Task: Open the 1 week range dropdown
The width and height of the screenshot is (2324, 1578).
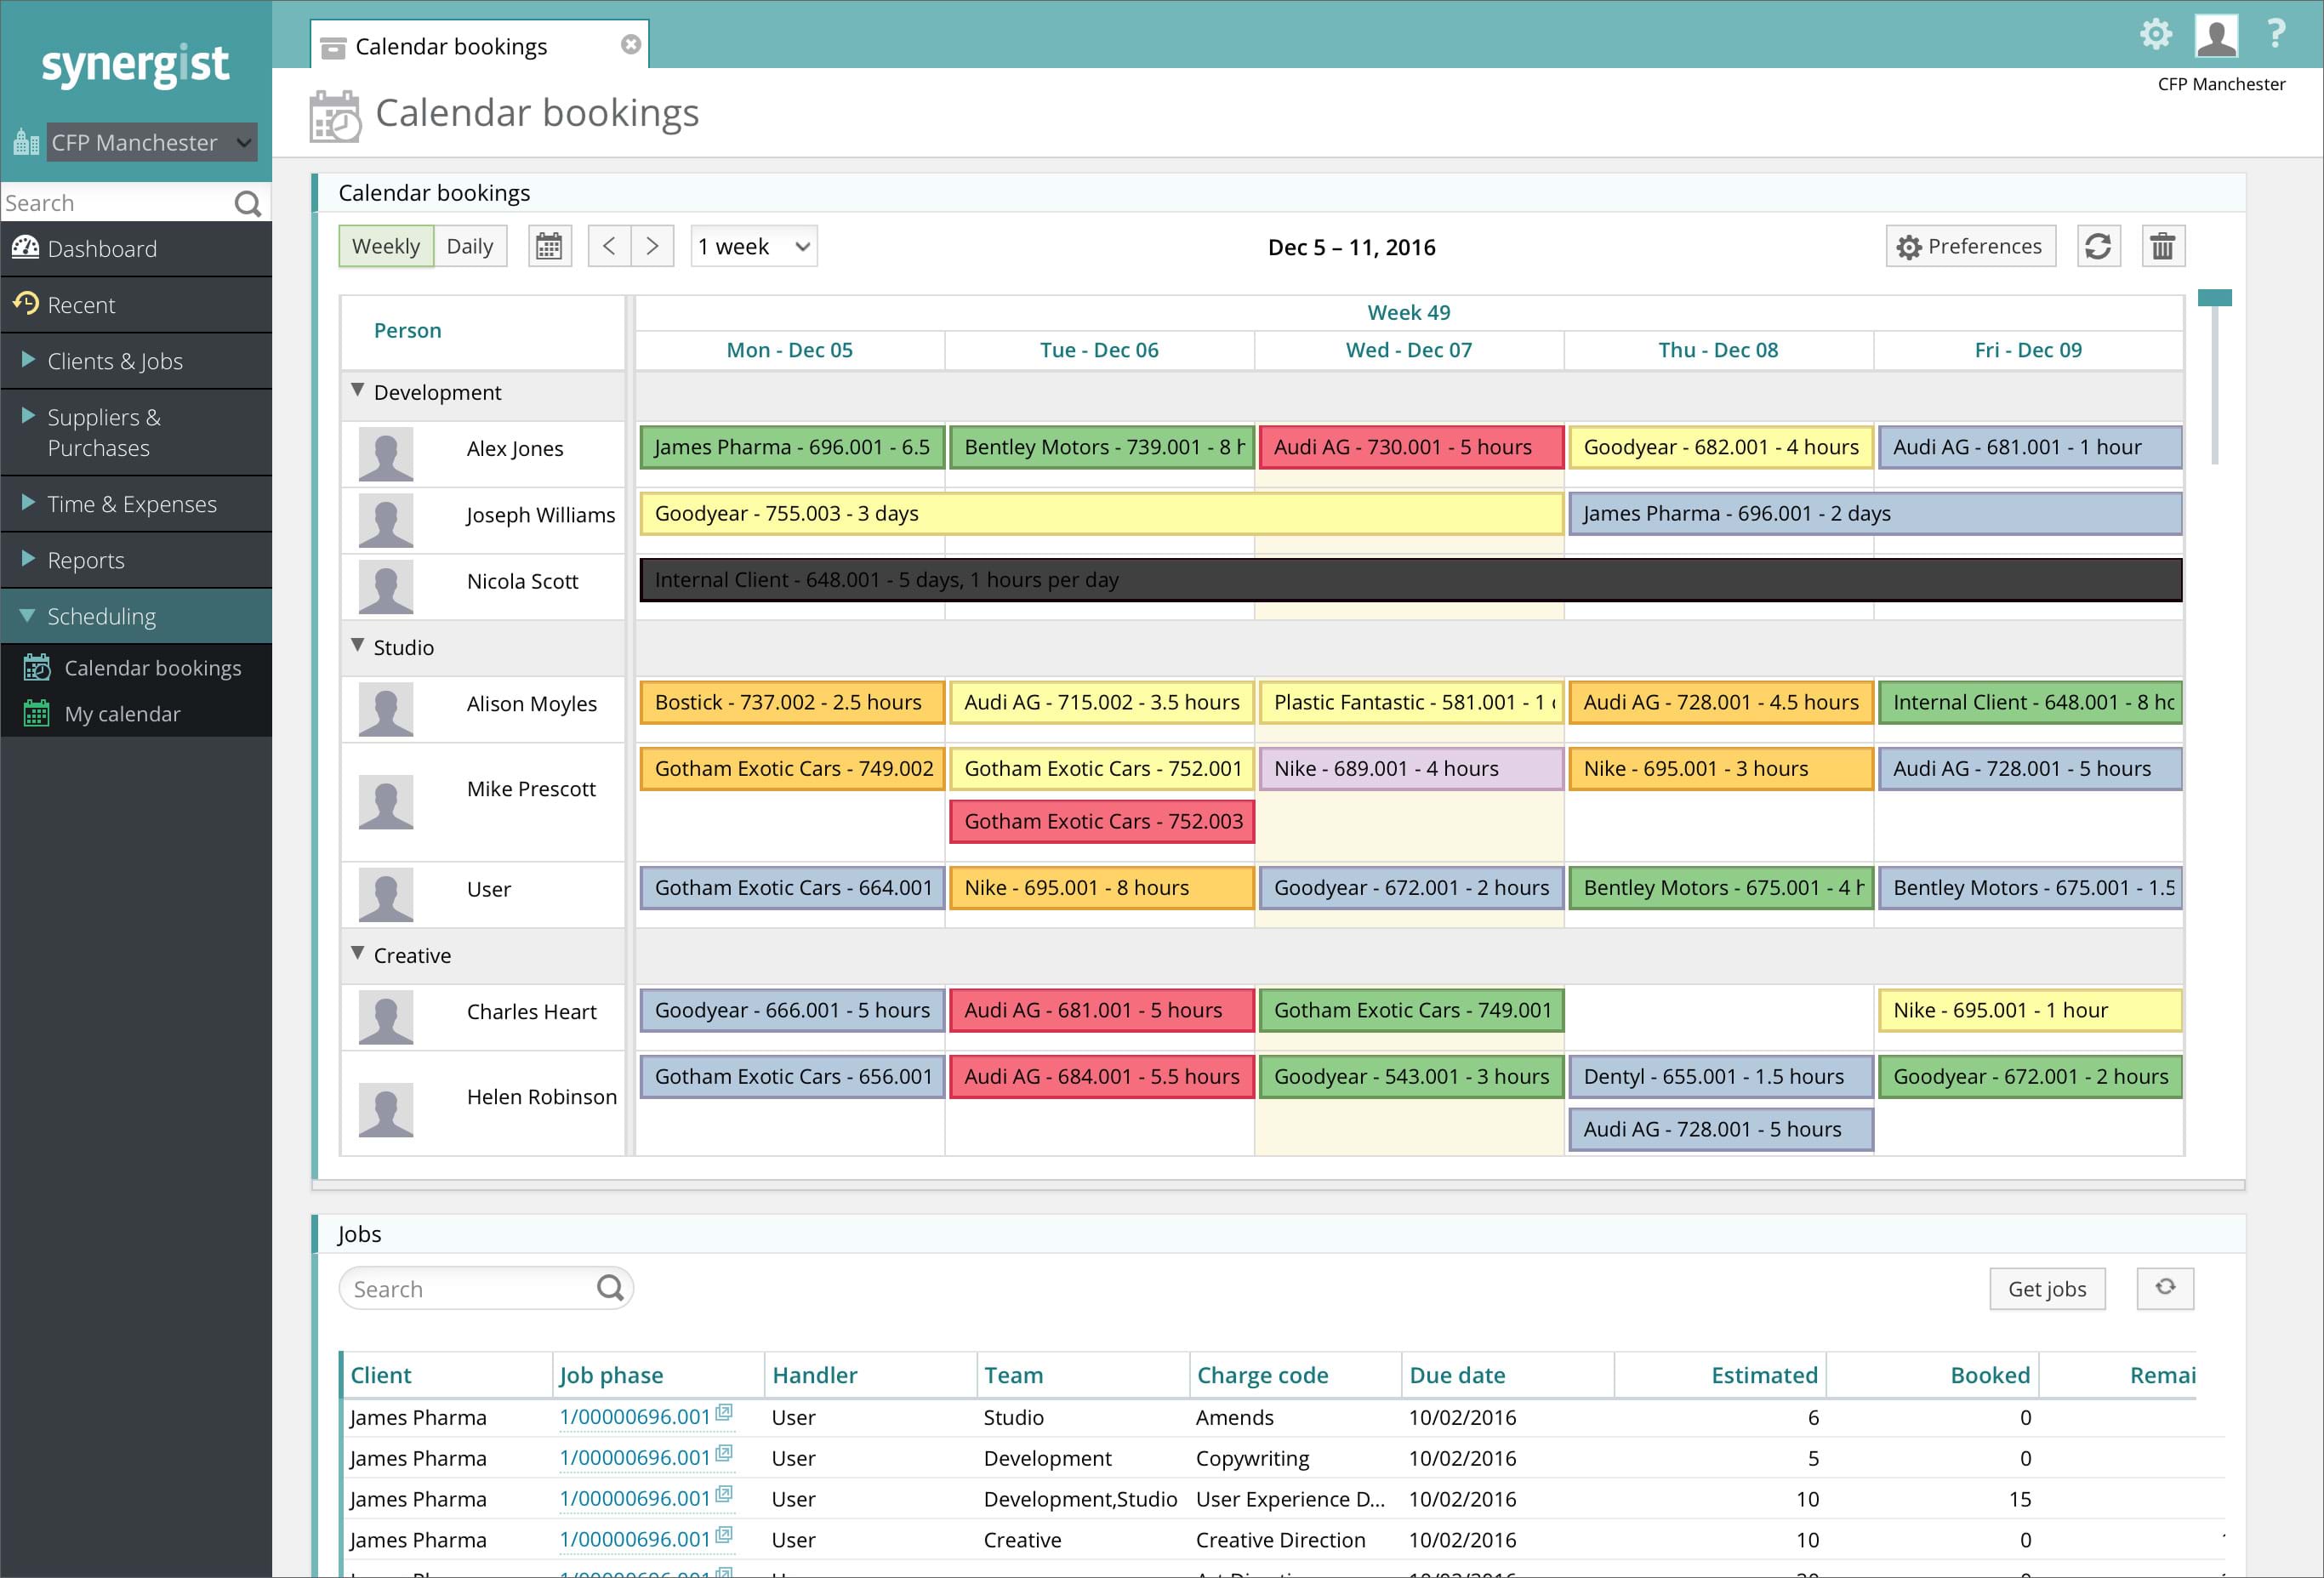Action: [x=754, y=246]
